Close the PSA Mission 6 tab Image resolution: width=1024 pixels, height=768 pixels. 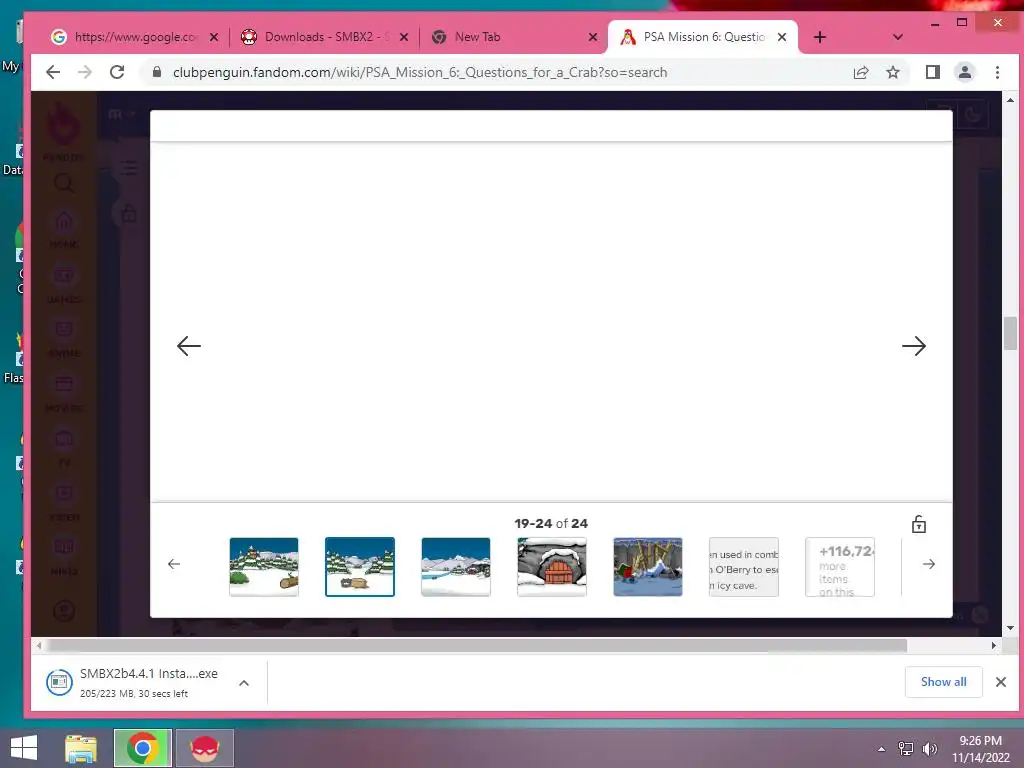[782, 37]
